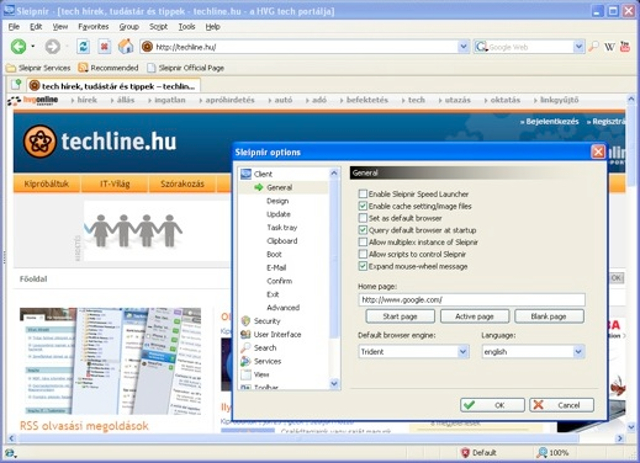Viewport: 640px width, 463px height.
Task: Open the Favorites menu
Action: (93, 27)
